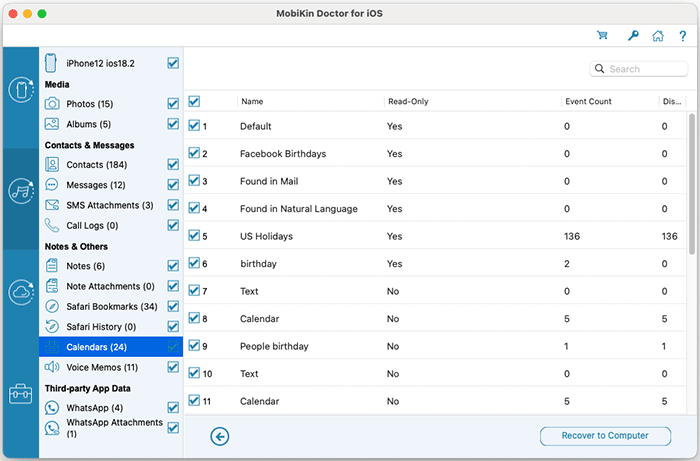This screenshot has width=700, height=461.
Task: Go back with the left arrow button
Action: (220, 436)
